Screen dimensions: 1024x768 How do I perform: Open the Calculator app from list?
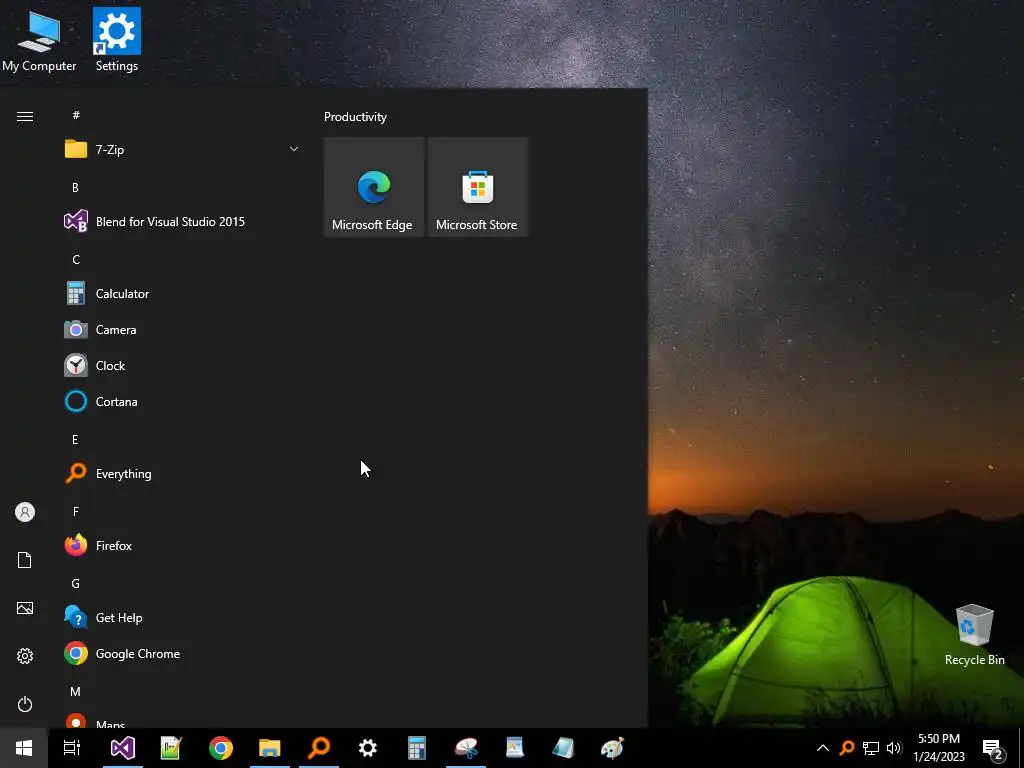[183, 294]
